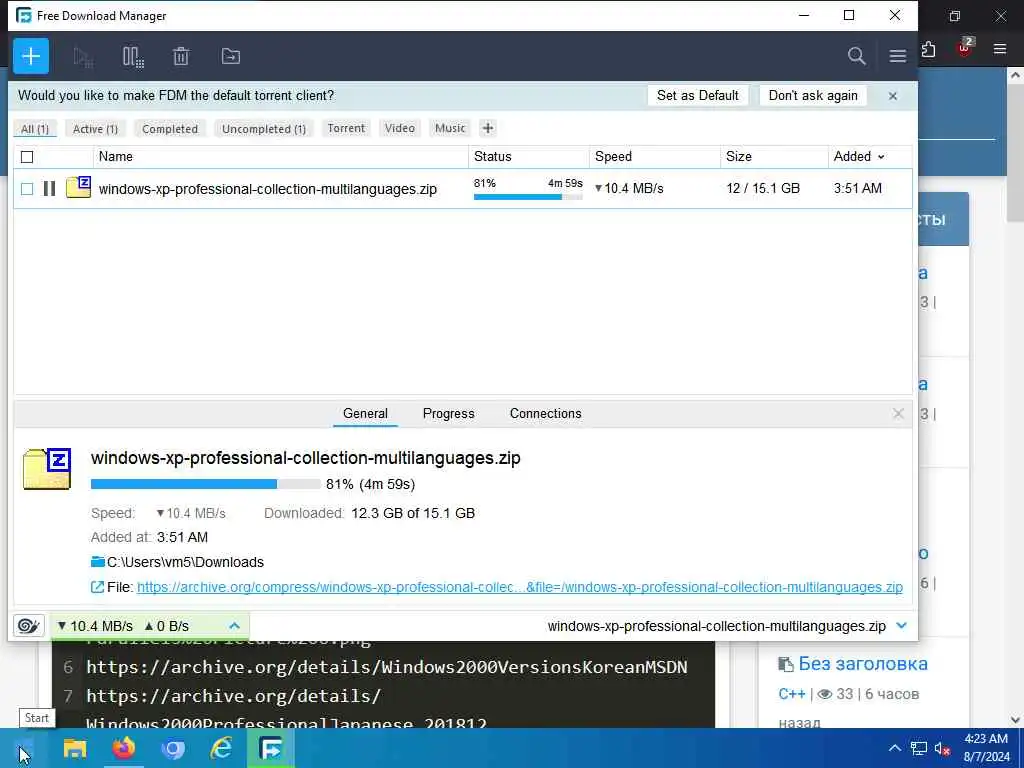Show hidden tray icons chevron
This screenshot has height=768, width=1024.
[x=895, y=748]
